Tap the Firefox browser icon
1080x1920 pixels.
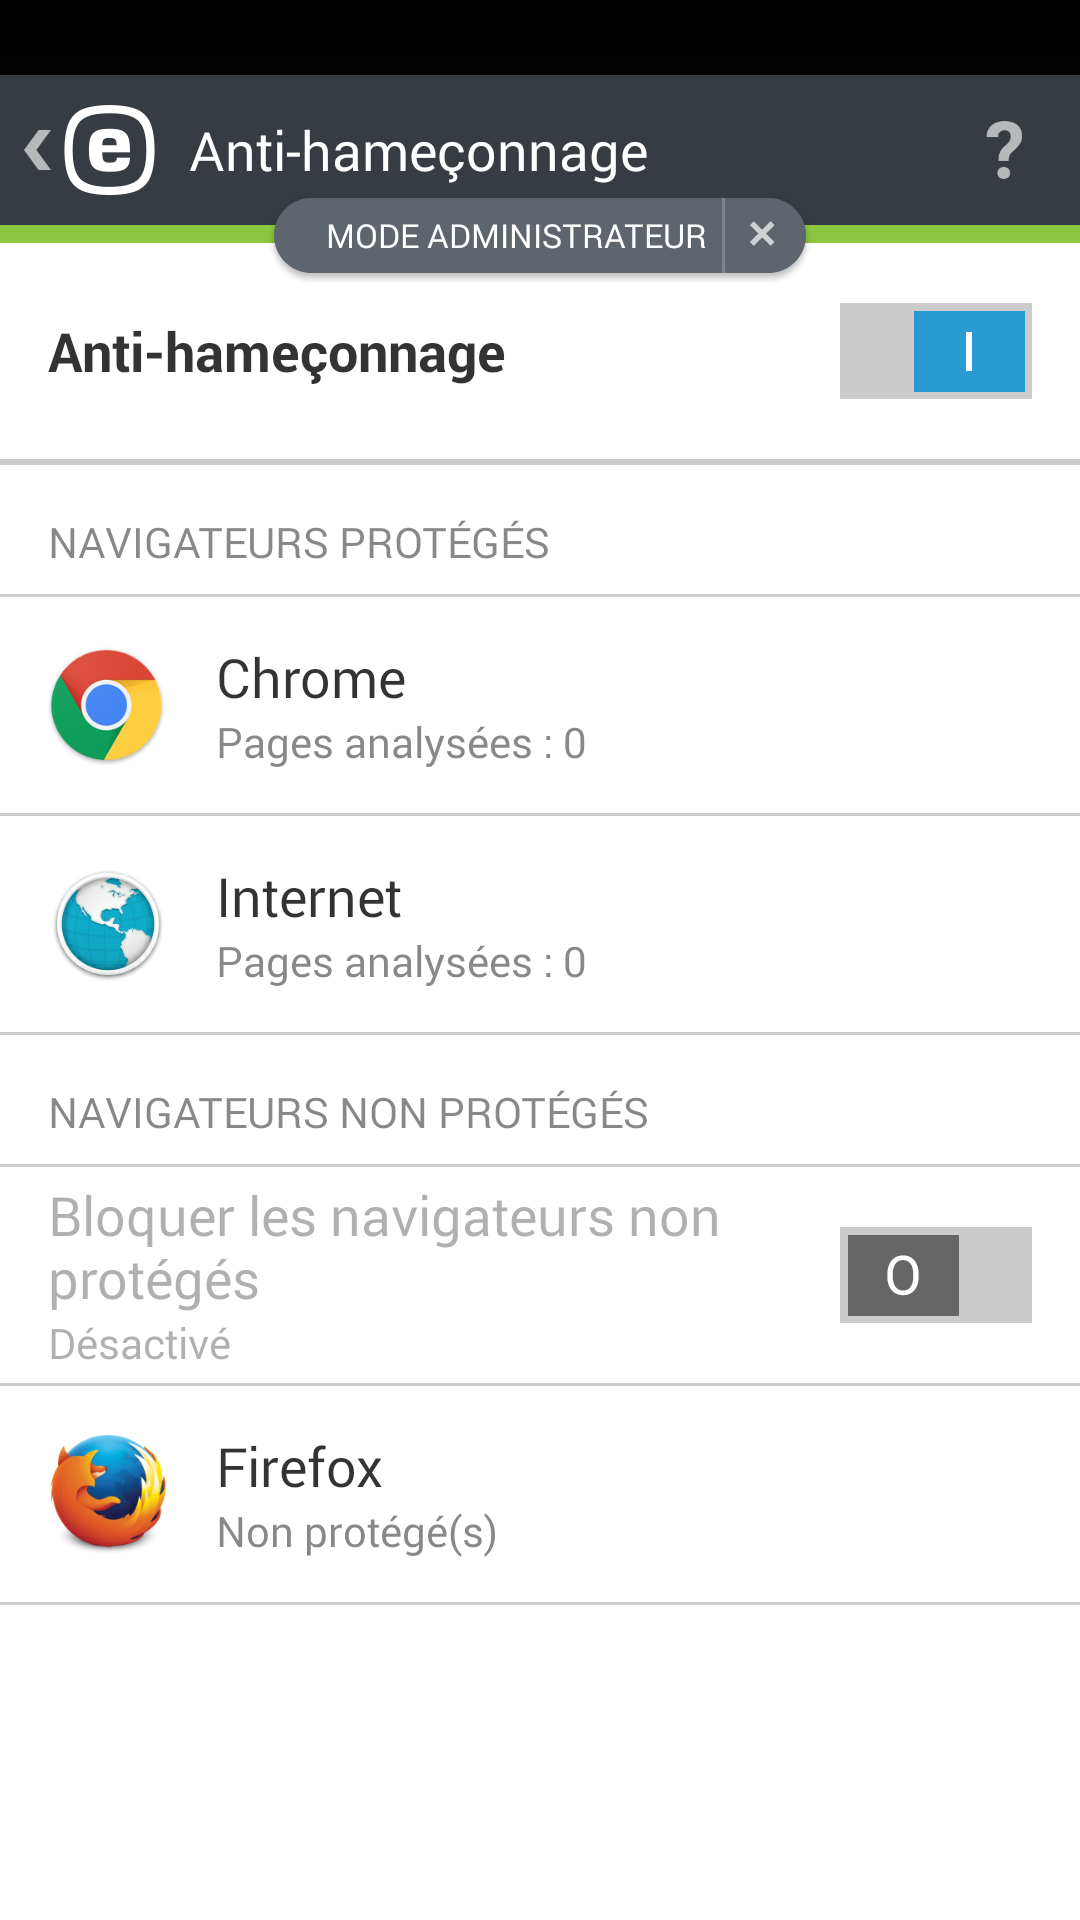point(108,1493)
